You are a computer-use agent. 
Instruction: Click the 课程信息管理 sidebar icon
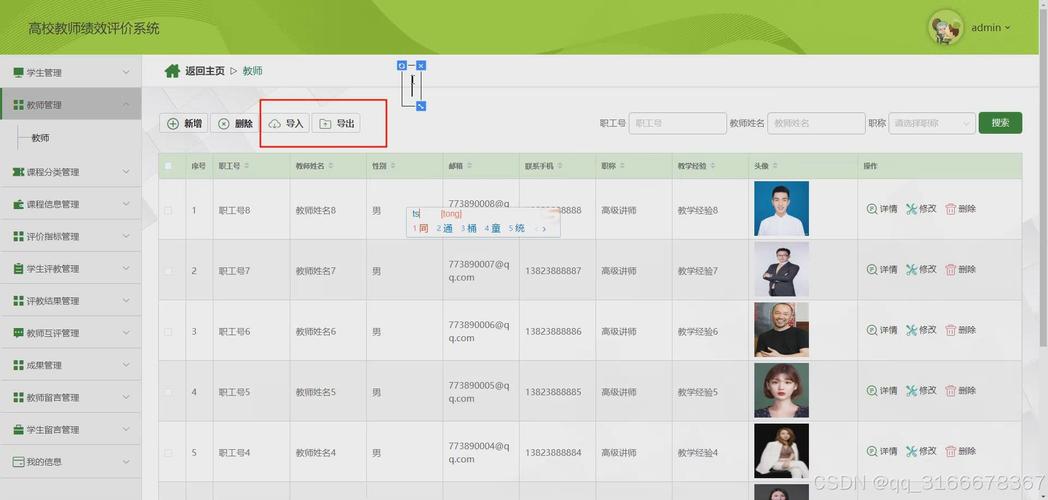(x=18, y=204)
